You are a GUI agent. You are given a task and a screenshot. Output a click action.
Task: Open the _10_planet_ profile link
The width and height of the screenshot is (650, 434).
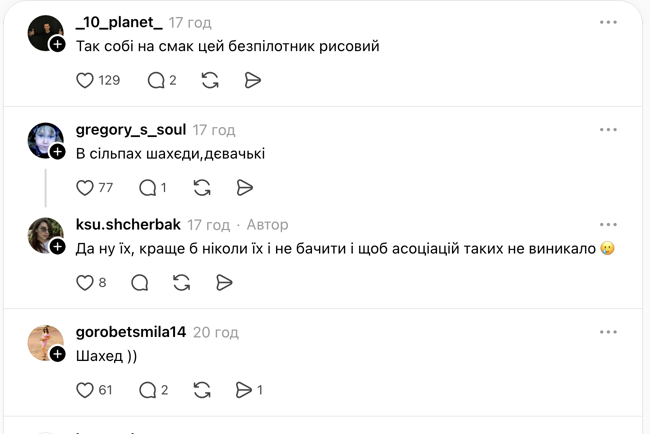click(118, 22)
